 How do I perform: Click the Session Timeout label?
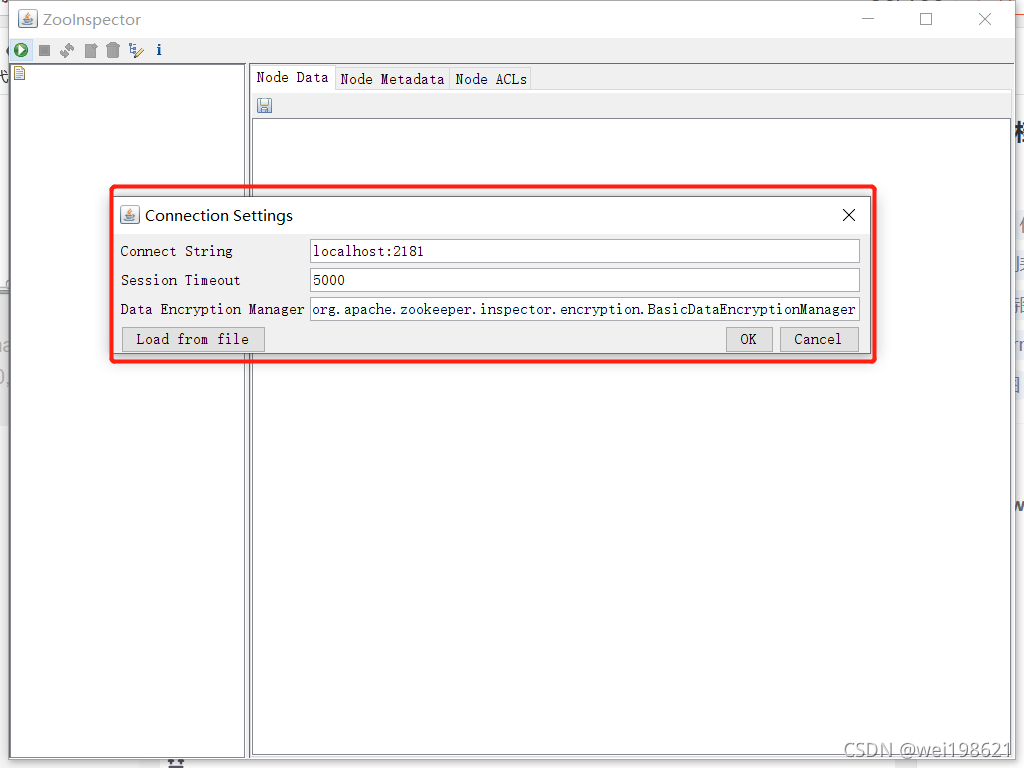181,280
